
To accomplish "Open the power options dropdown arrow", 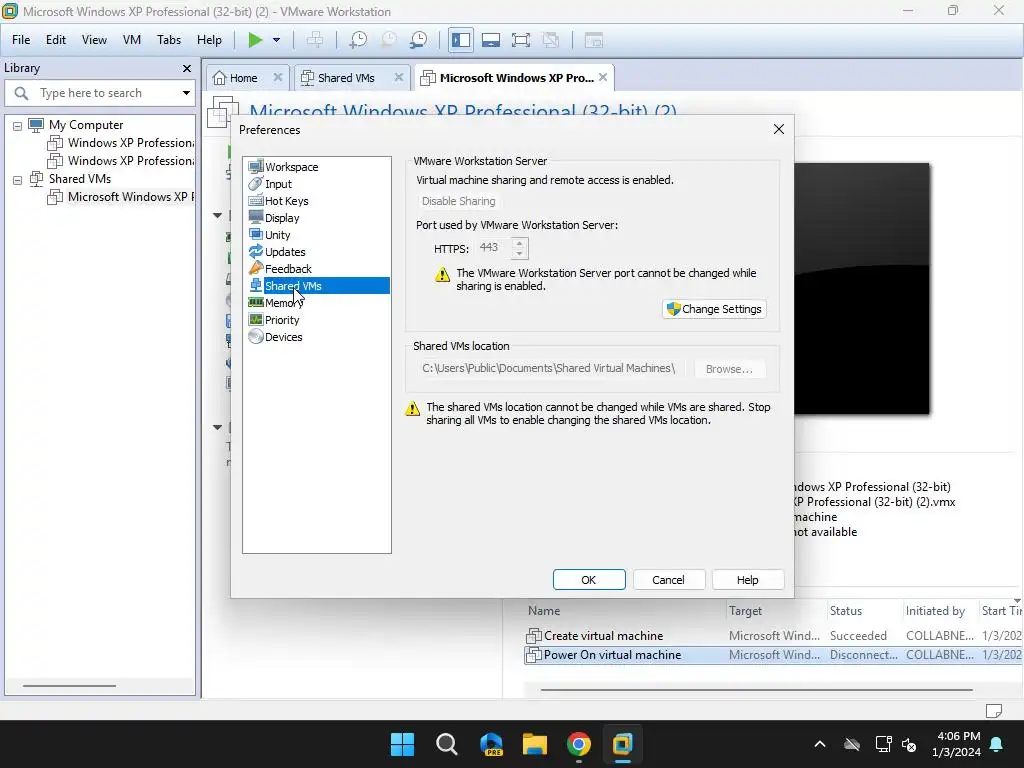I will tap(276, 40).
